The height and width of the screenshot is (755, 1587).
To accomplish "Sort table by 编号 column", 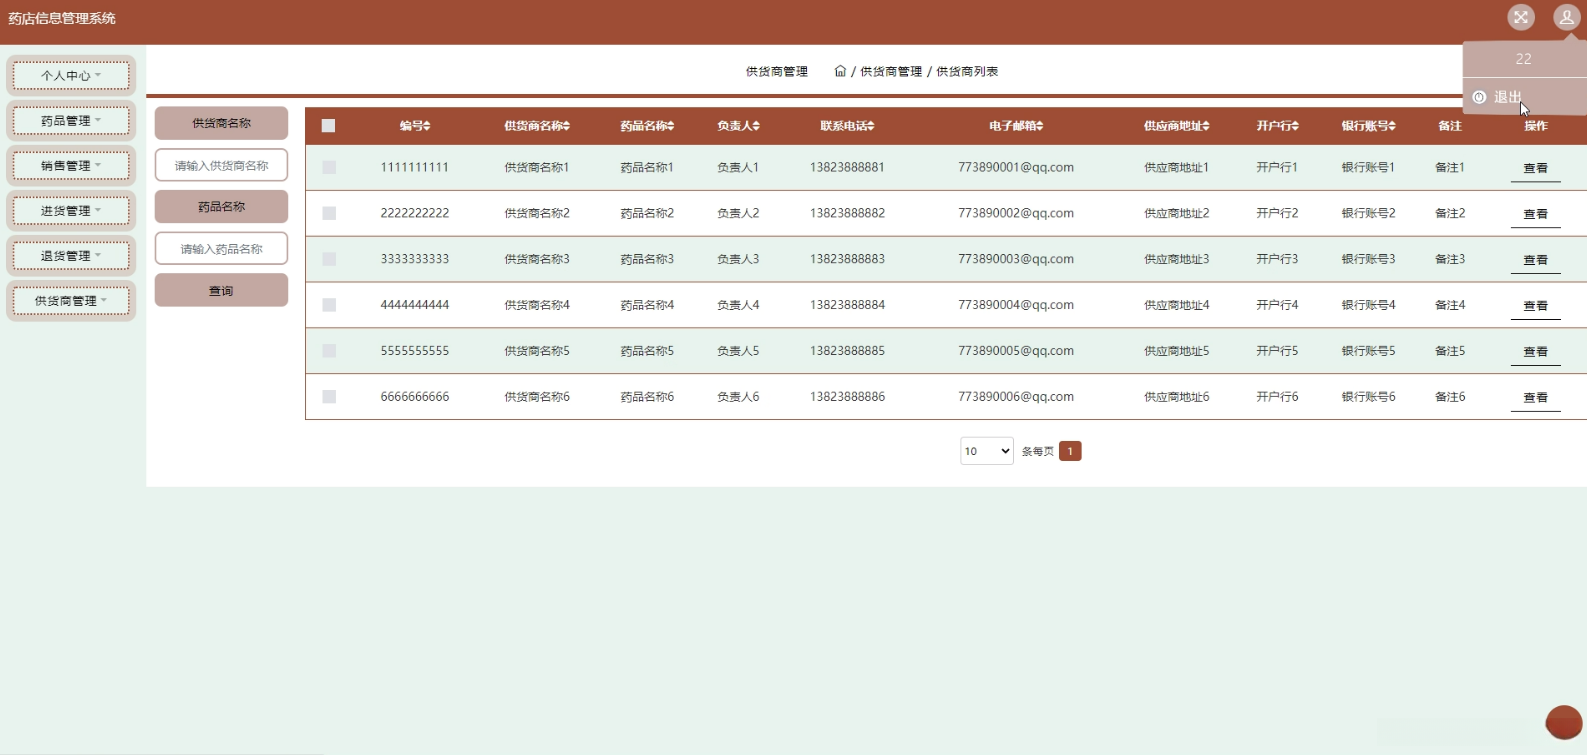I will pyautogui.click(x=415, y=126).
